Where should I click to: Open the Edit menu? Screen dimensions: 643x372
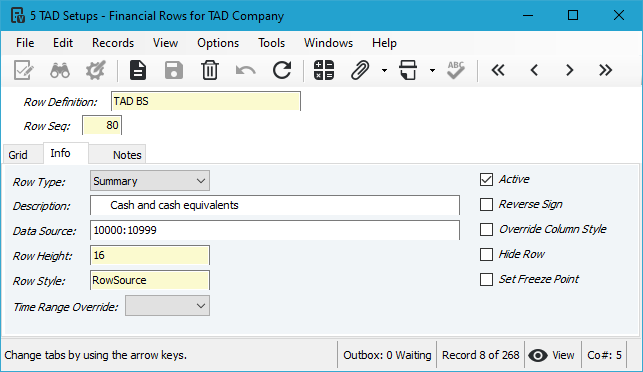click(63, 43)
